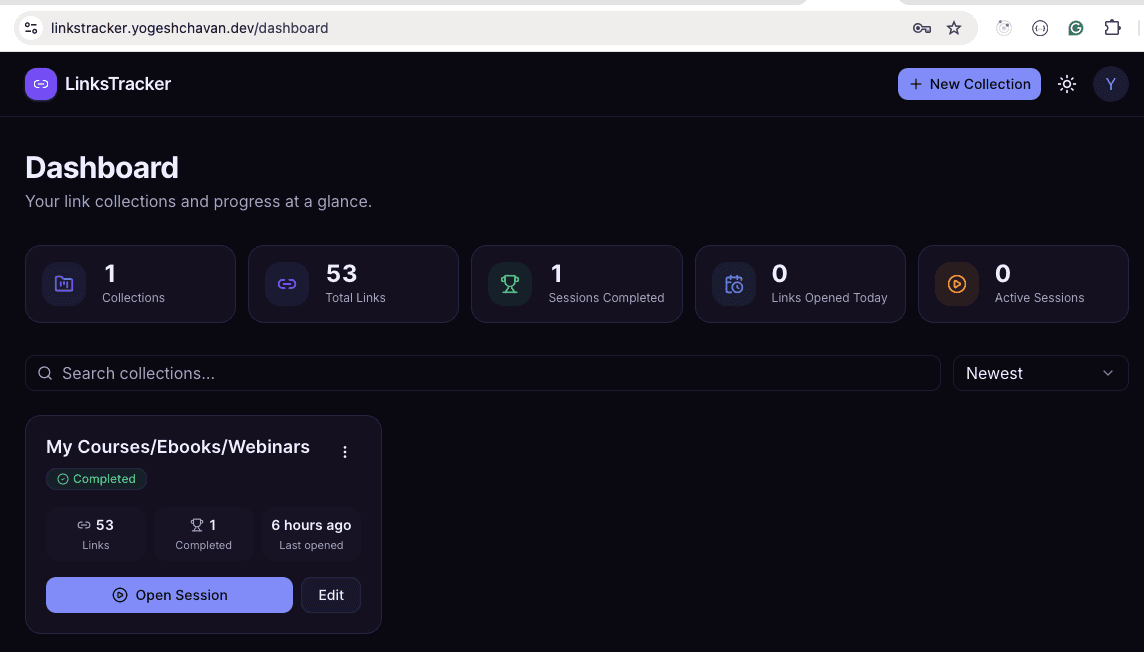Click the Links Opened Today calendar icon
Image resolution: width=1144 pixels, height=652 pixels.
click(734, 284)
